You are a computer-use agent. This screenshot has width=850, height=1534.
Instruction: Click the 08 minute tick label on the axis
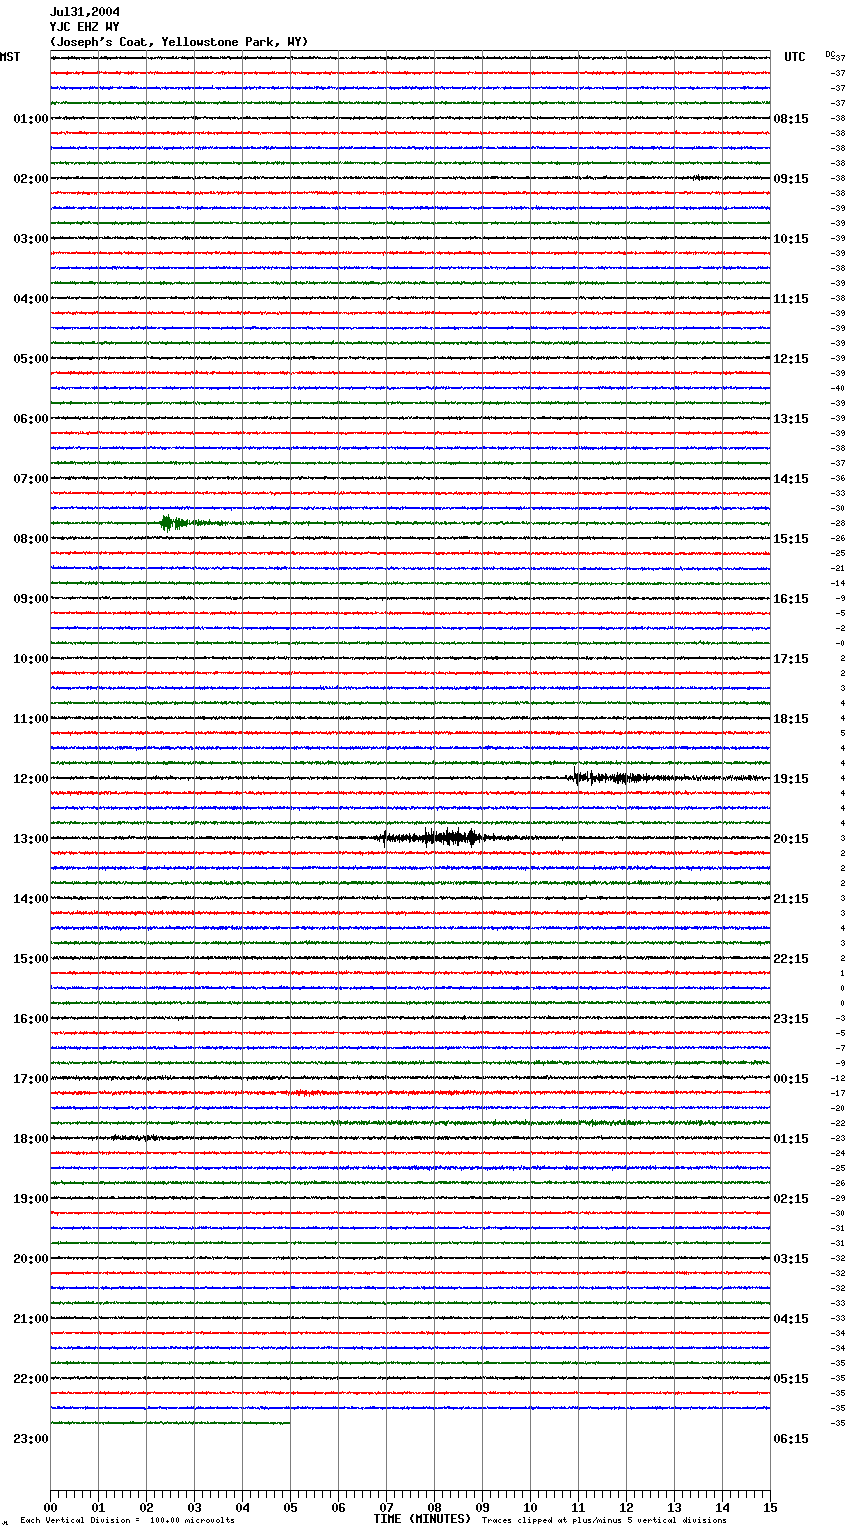click(x=434, y=1508)
